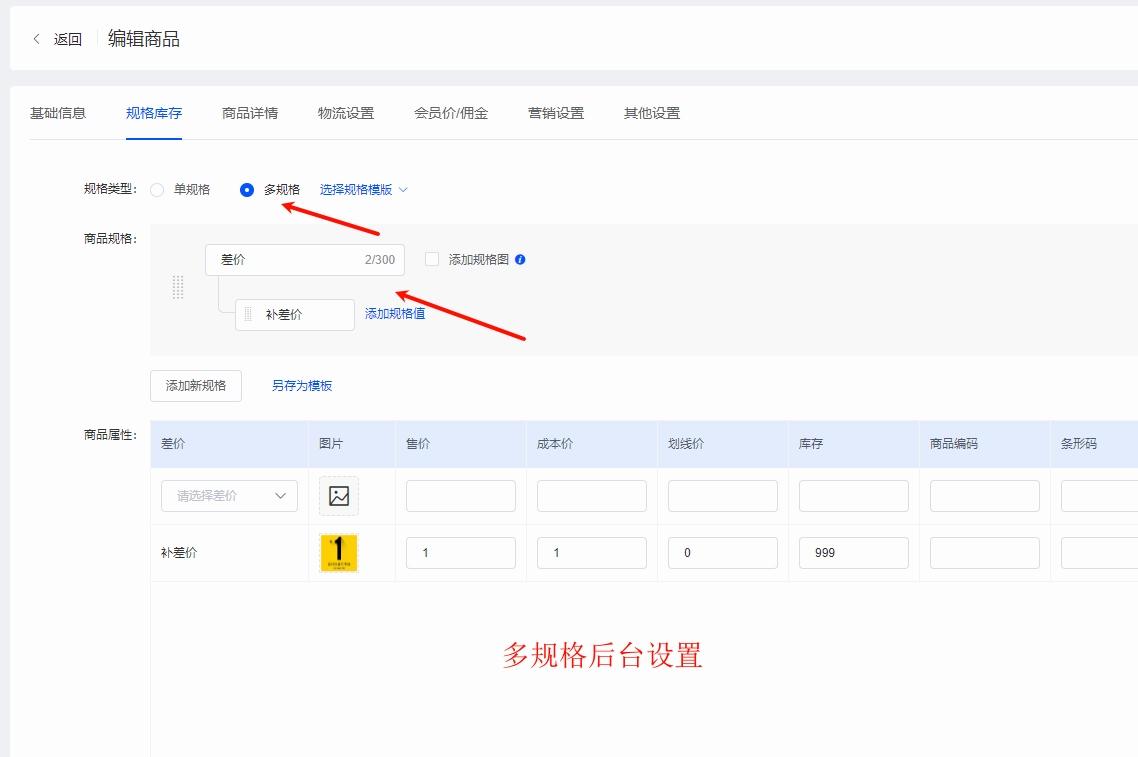
Task: Click the drag handle inside the 补差价 value box
Action: [x=248, y=315]
